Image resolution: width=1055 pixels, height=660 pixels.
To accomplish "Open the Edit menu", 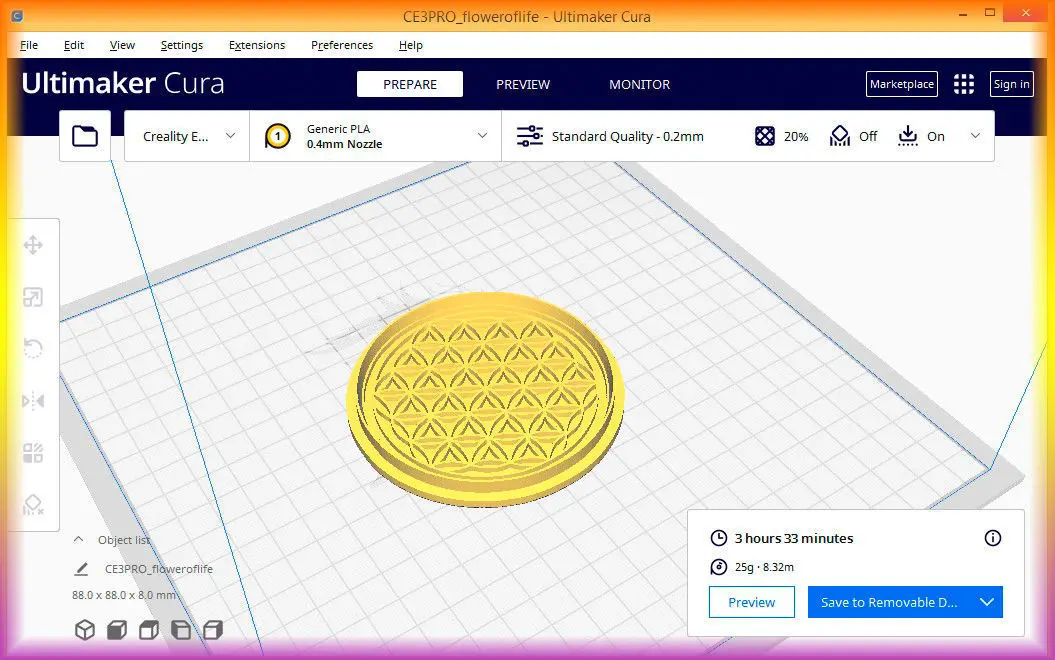I will click(74, 45).
